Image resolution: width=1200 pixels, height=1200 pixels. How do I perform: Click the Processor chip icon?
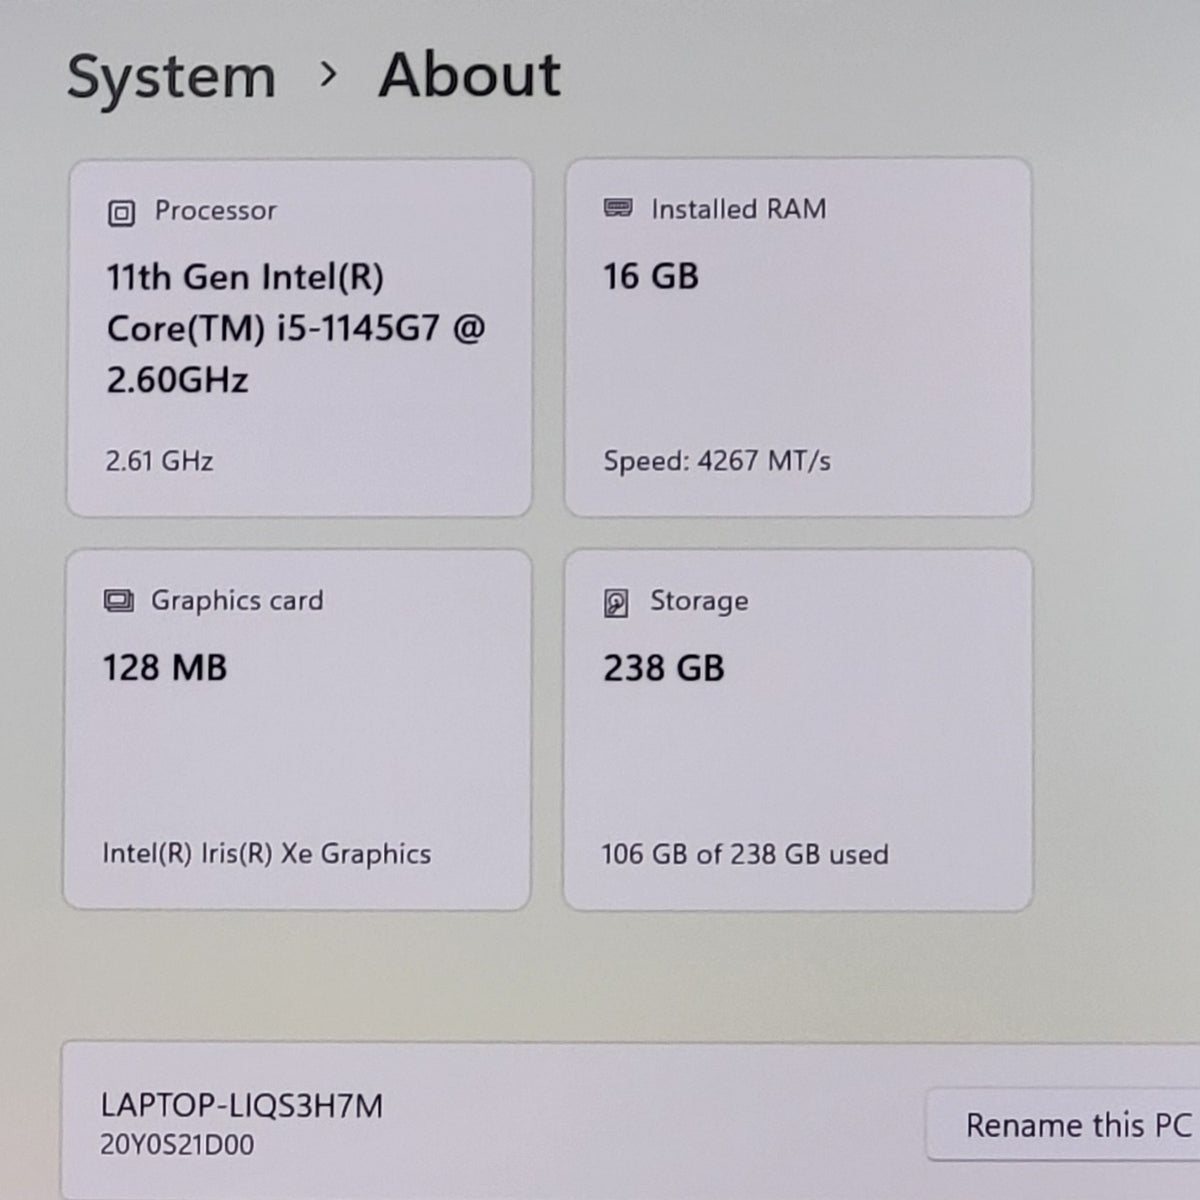pyautogui.click(x=121, y=213)
